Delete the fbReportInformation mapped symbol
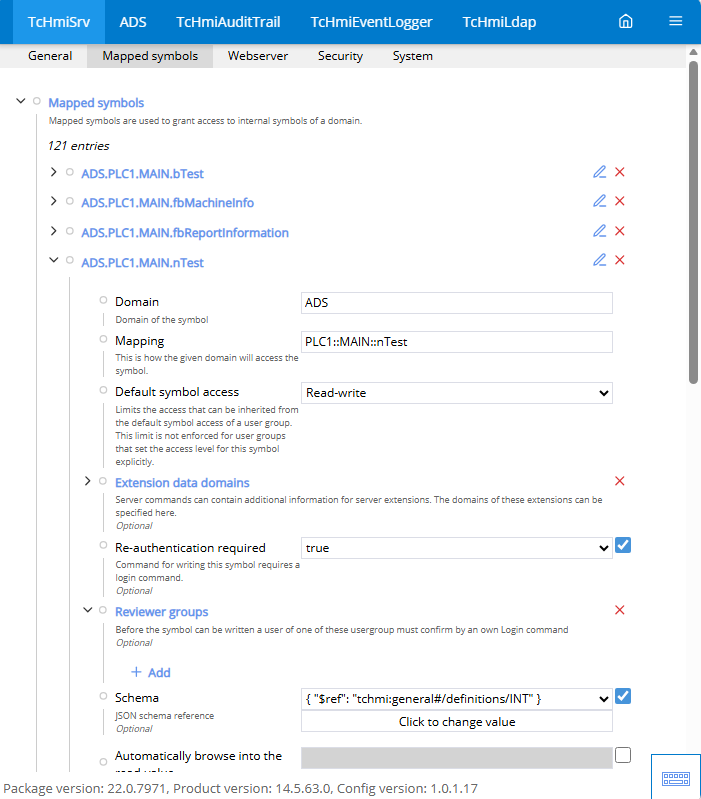 (619, 231)
